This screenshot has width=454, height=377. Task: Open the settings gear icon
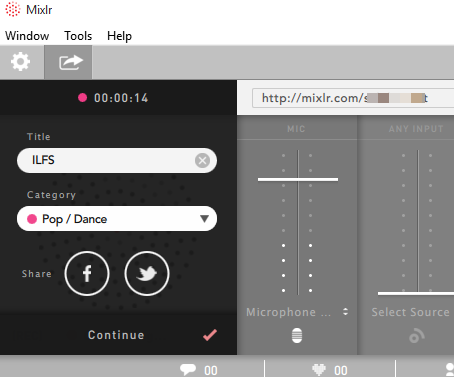coord(20,62)
